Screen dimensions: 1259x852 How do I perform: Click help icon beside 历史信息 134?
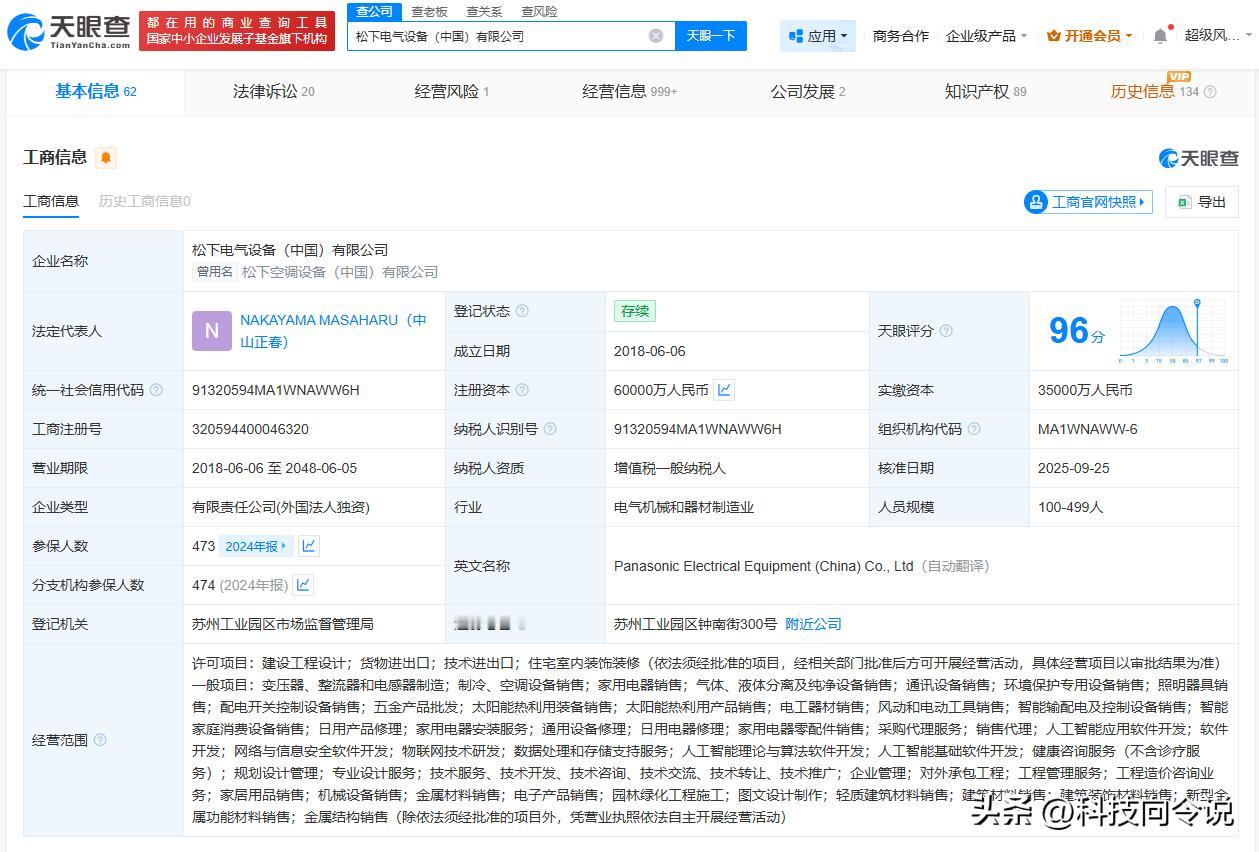coord(1210,92)
